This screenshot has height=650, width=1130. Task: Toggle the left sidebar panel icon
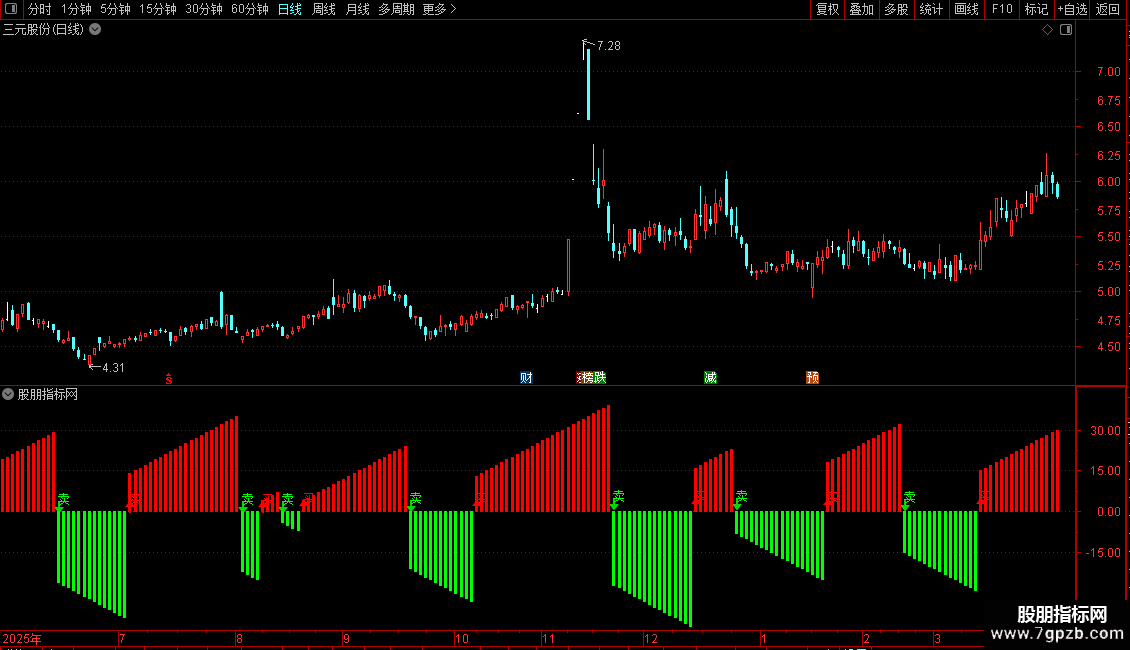coord(11,9)
